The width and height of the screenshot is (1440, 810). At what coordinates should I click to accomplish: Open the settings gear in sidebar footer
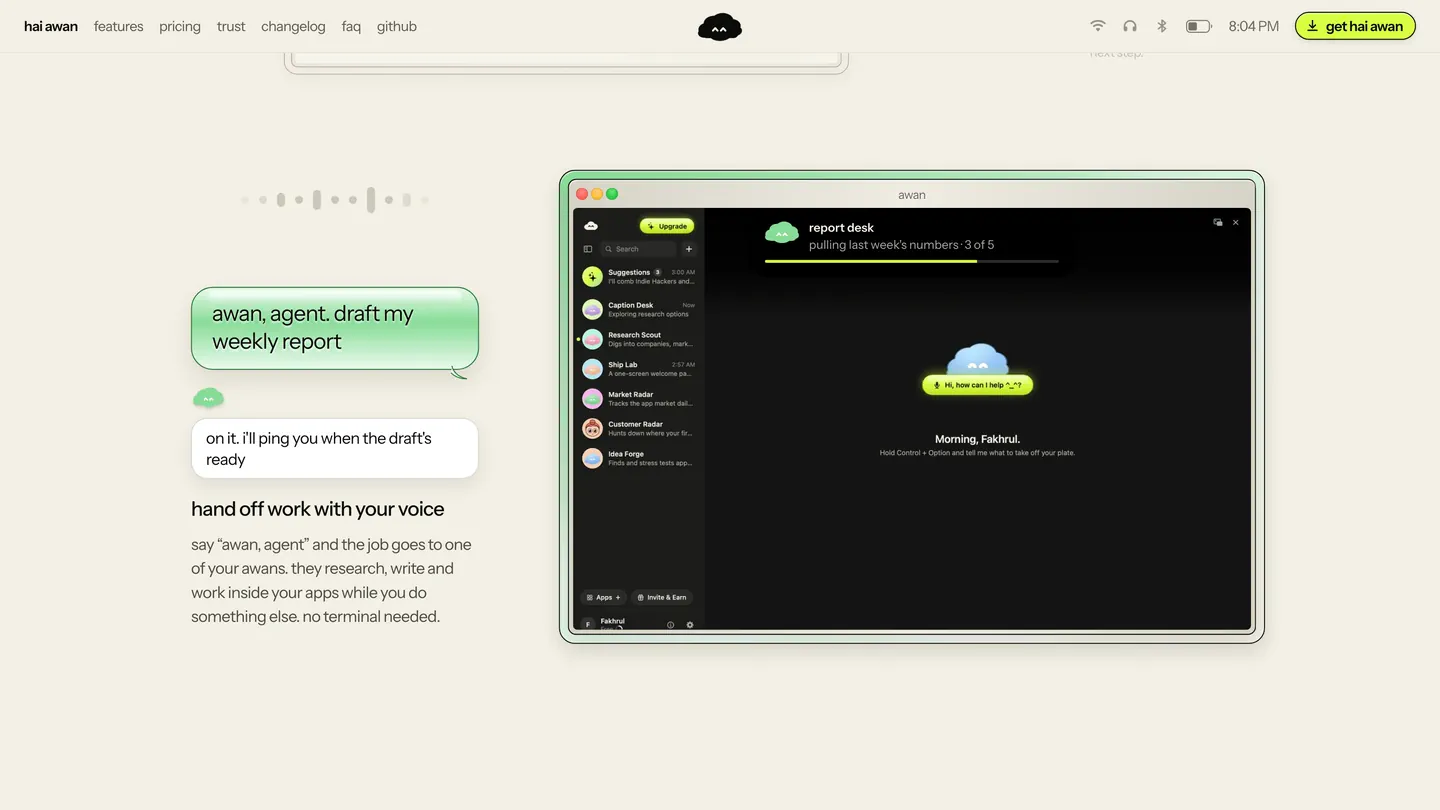tap(689, 625)
